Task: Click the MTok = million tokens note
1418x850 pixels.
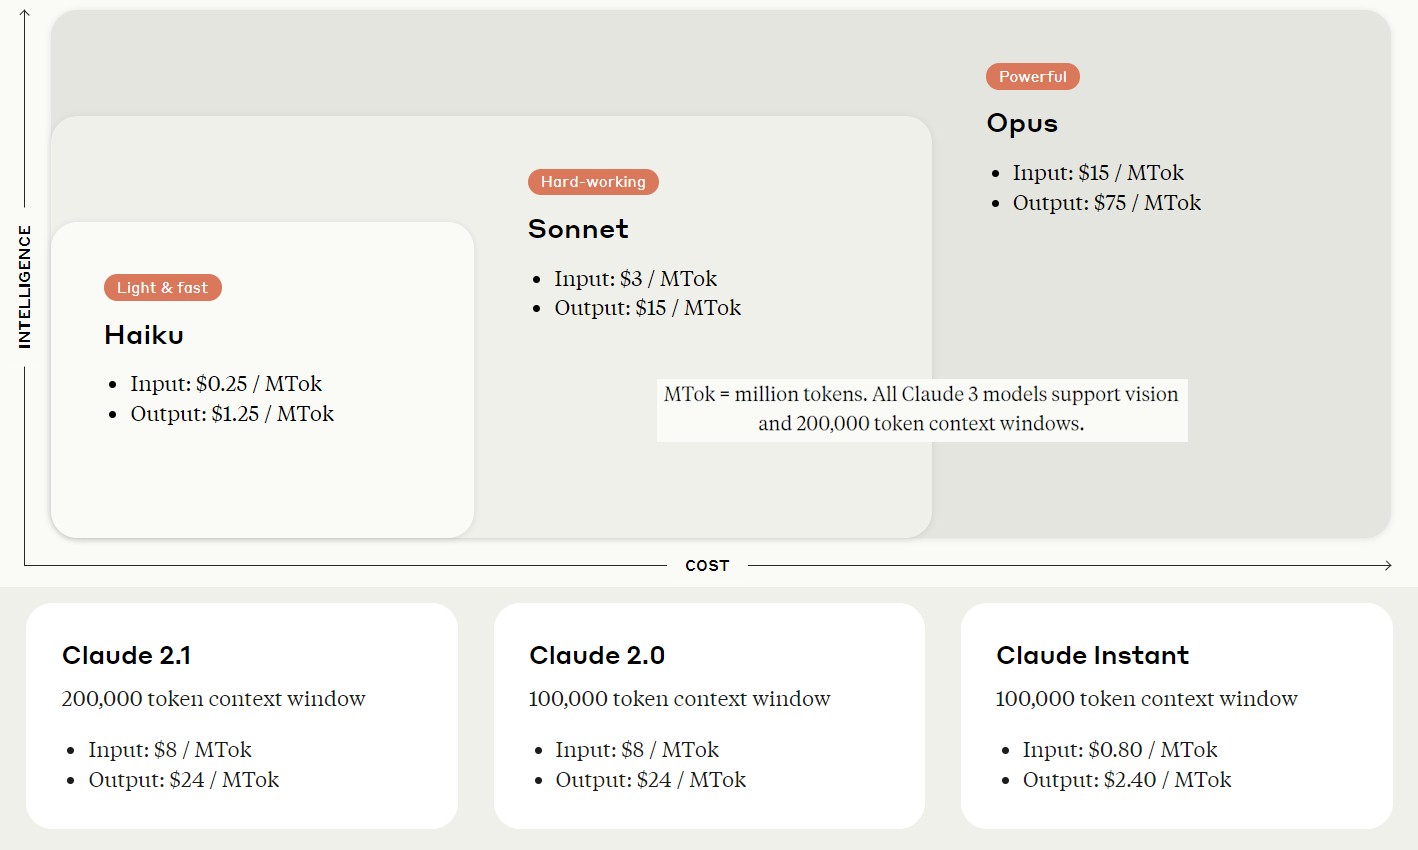Action: click(x=921, y=409)
